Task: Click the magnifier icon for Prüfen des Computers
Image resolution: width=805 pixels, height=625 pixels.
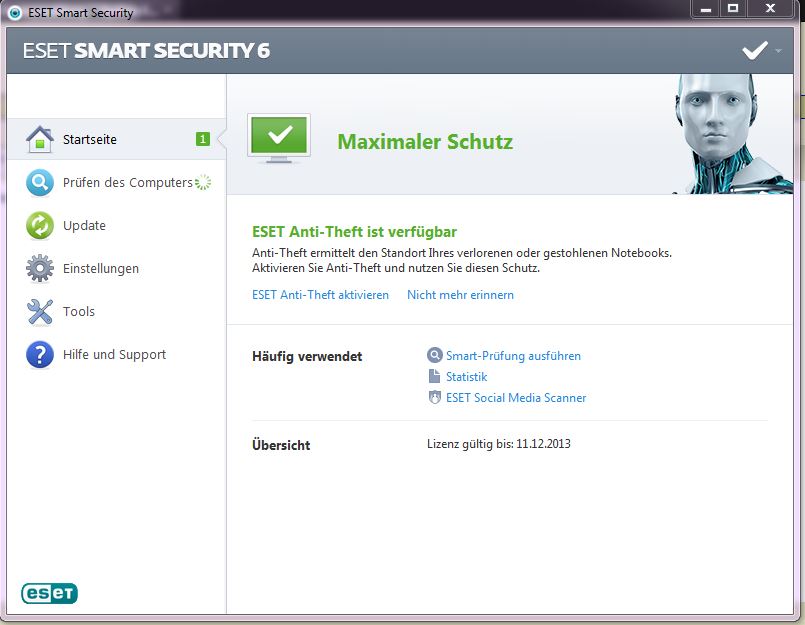Action: pyautogui.click(x=39, y=183)
